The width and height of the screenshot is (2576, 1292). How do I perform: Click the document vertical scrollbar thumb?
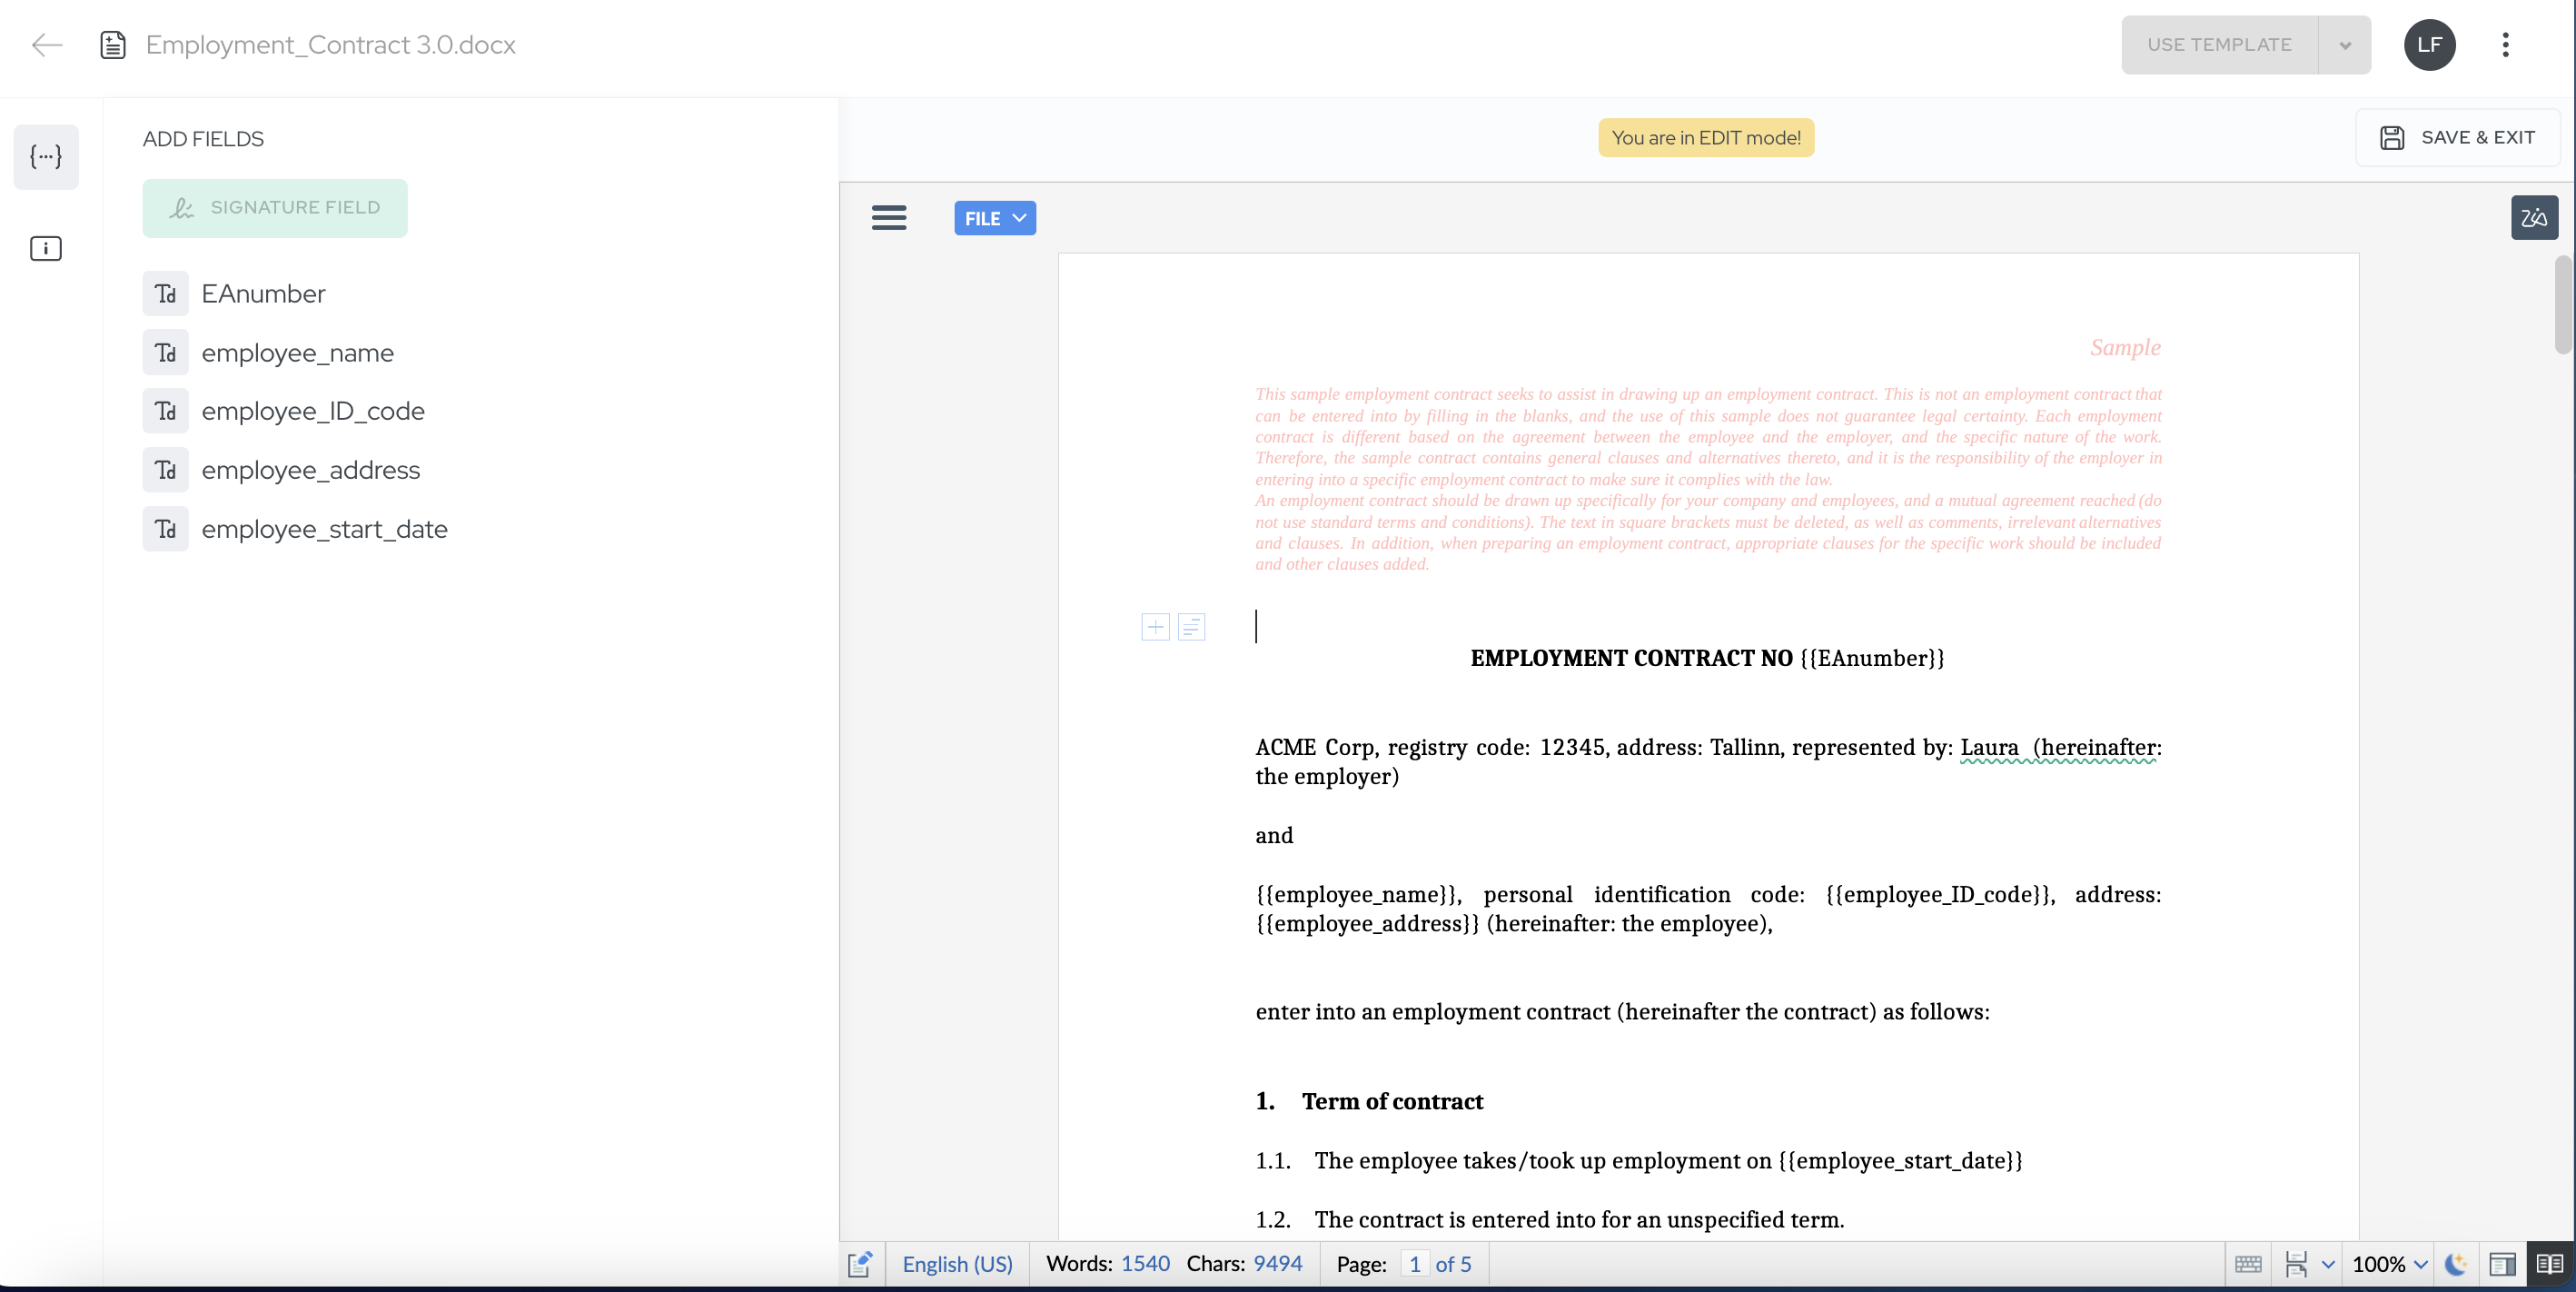point(2563,305)
